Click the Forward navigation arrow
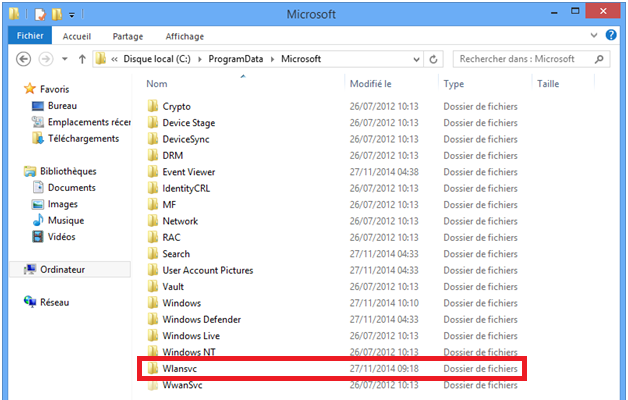The height and width of the screenshot is (400, 628). [46, 59]
